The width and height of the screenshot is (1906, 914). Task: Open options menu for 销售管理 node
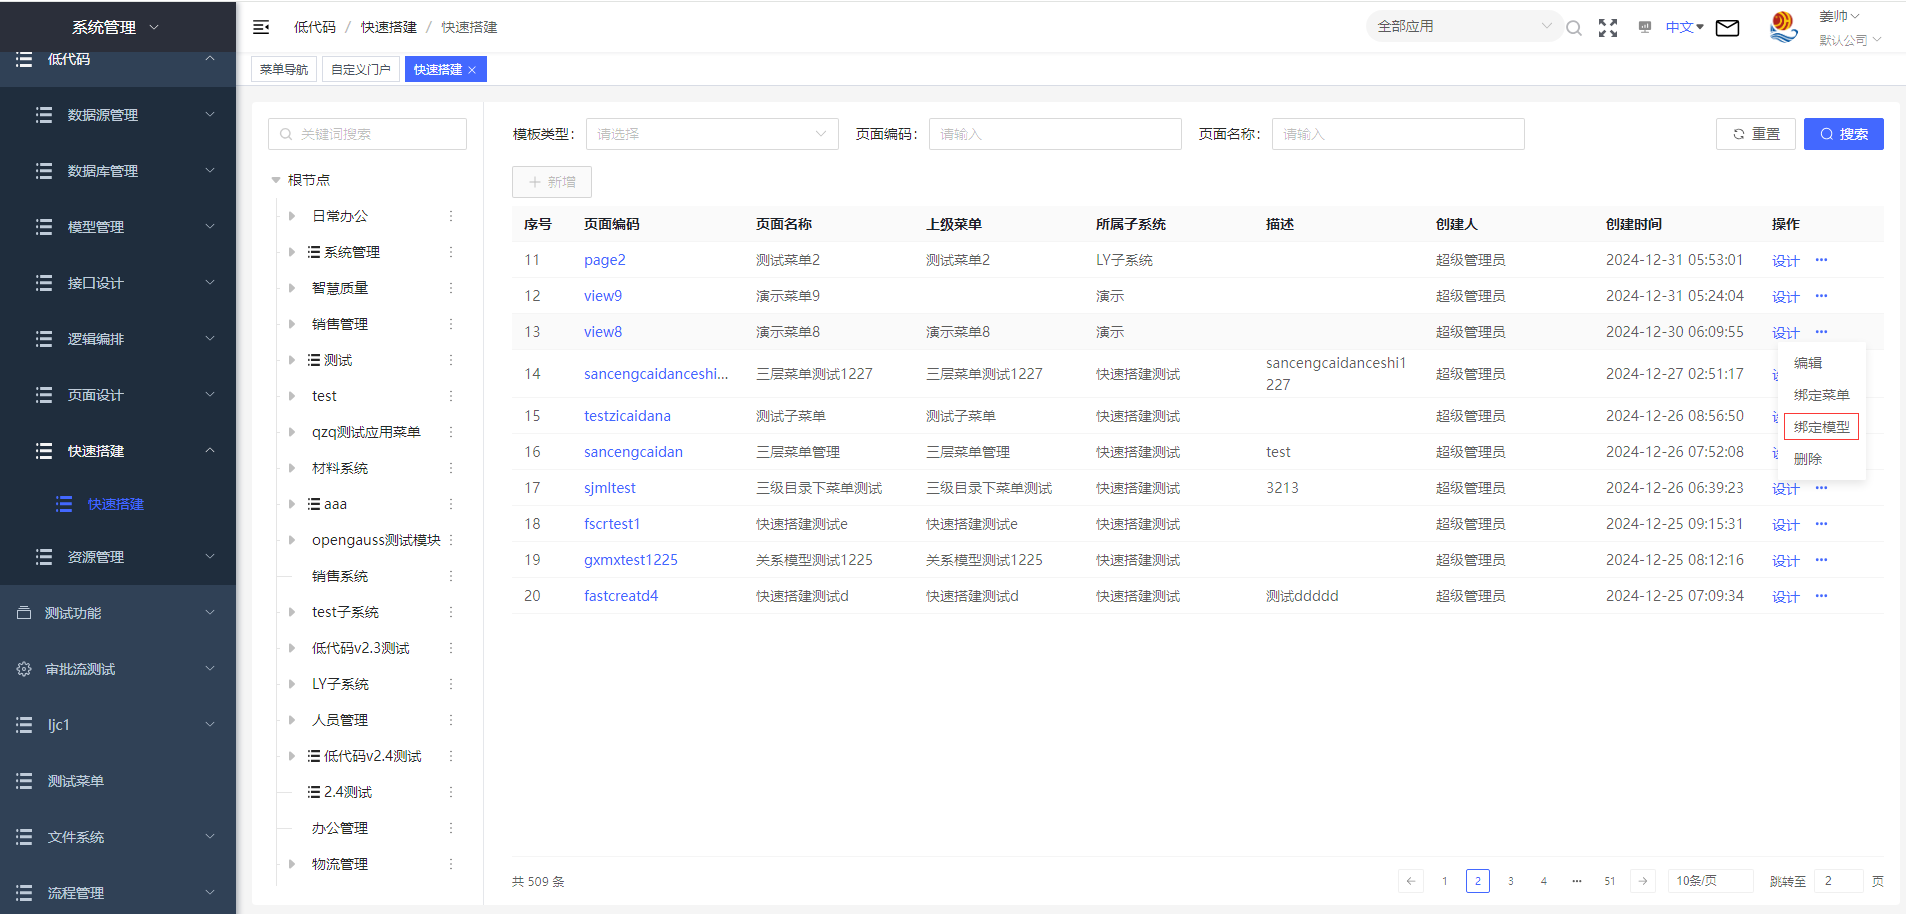[x=451, y=324]
